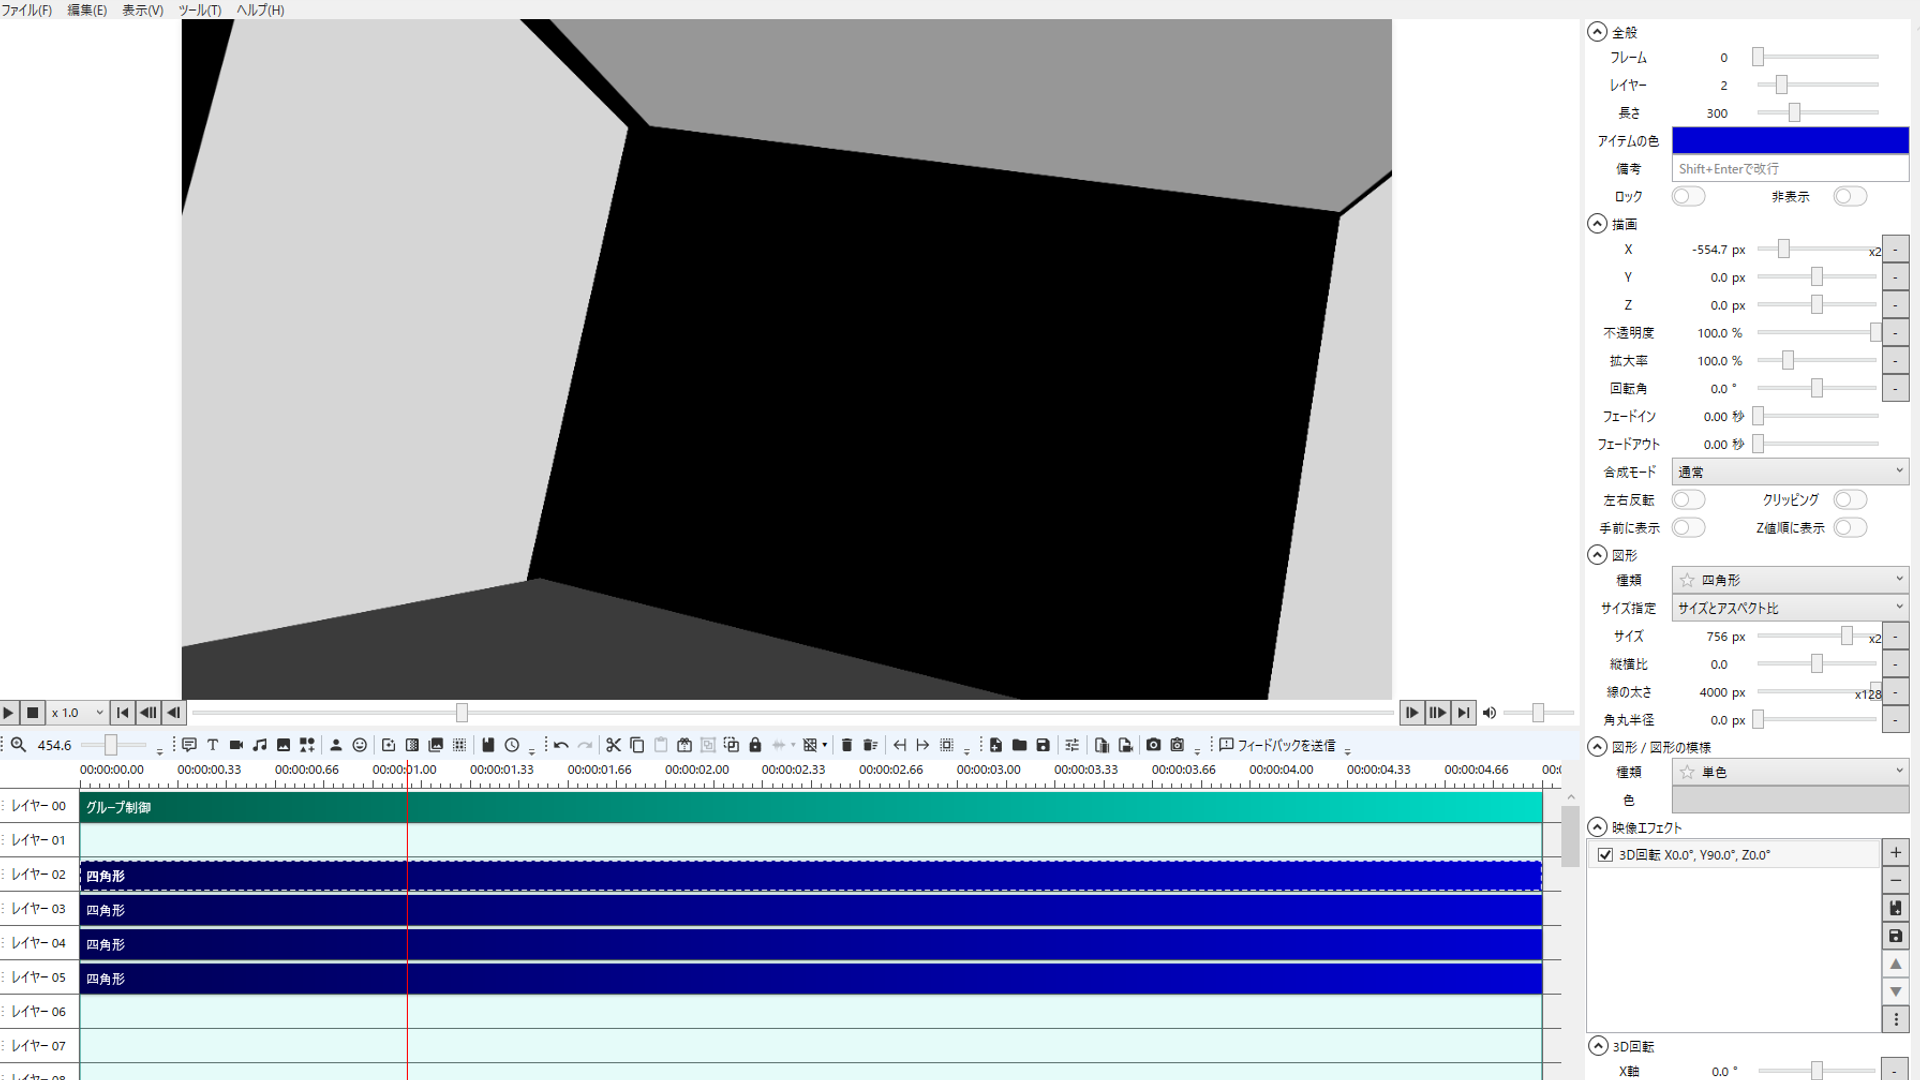This screenshot has width=1920, height=1080.
Task: Toggle the クリッピング switch
Action: tap(1850, 500)
